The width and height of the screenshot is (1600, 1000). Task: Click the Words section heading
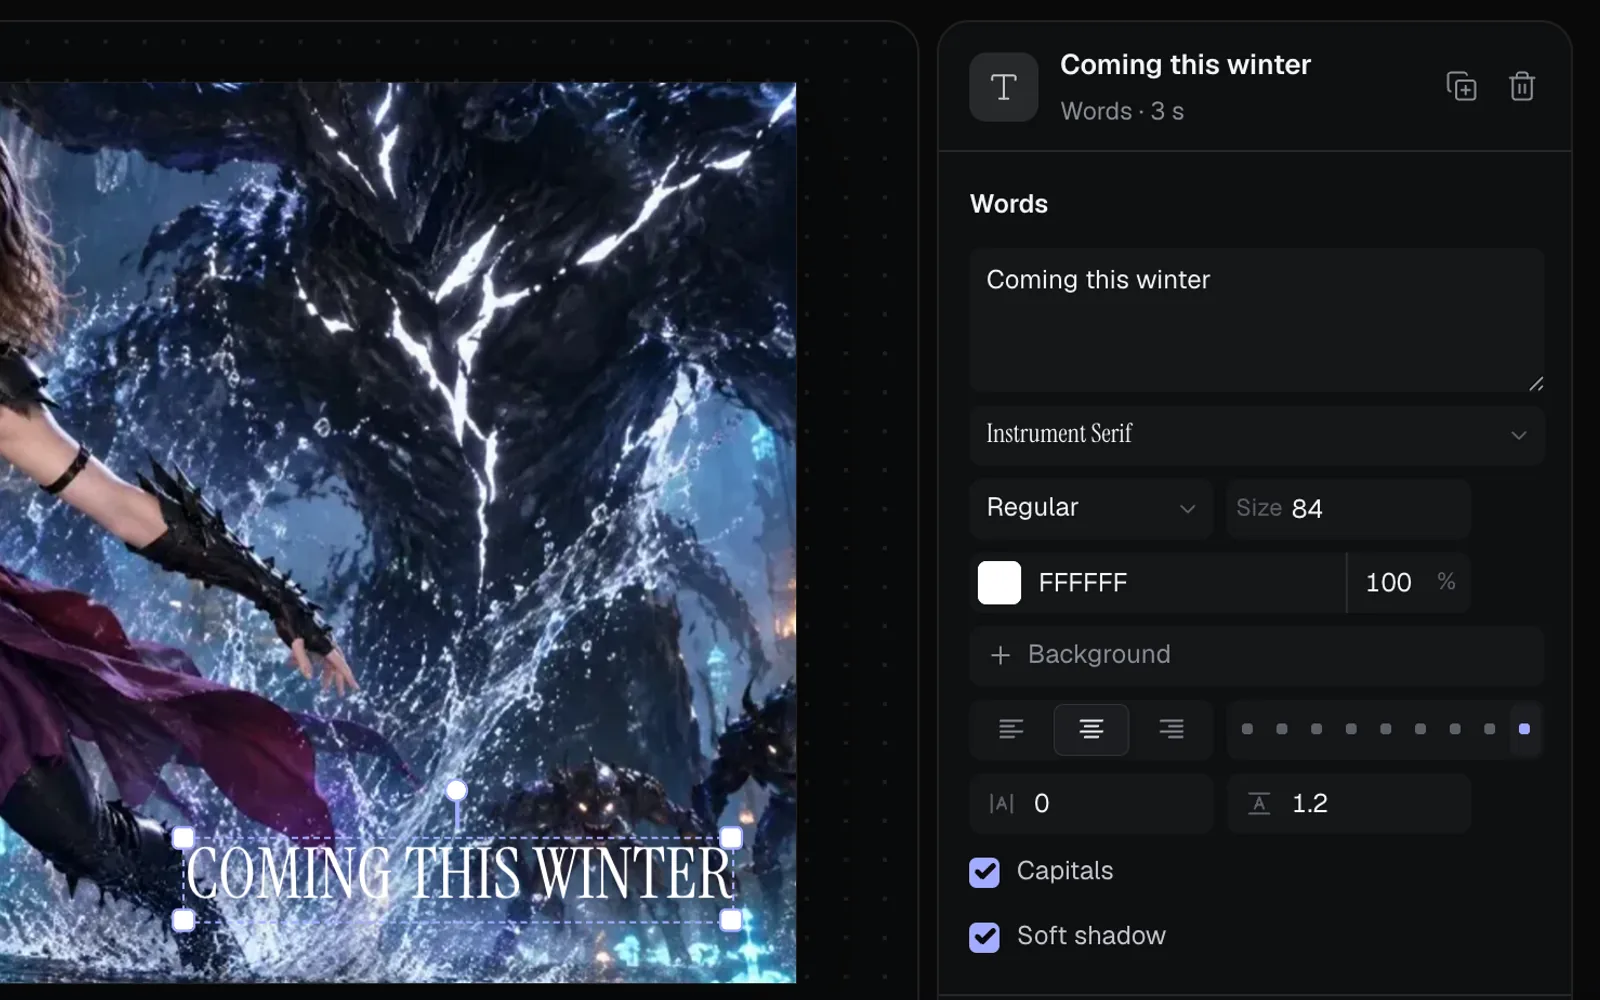pyautogui.click(x=1009, y=204)
